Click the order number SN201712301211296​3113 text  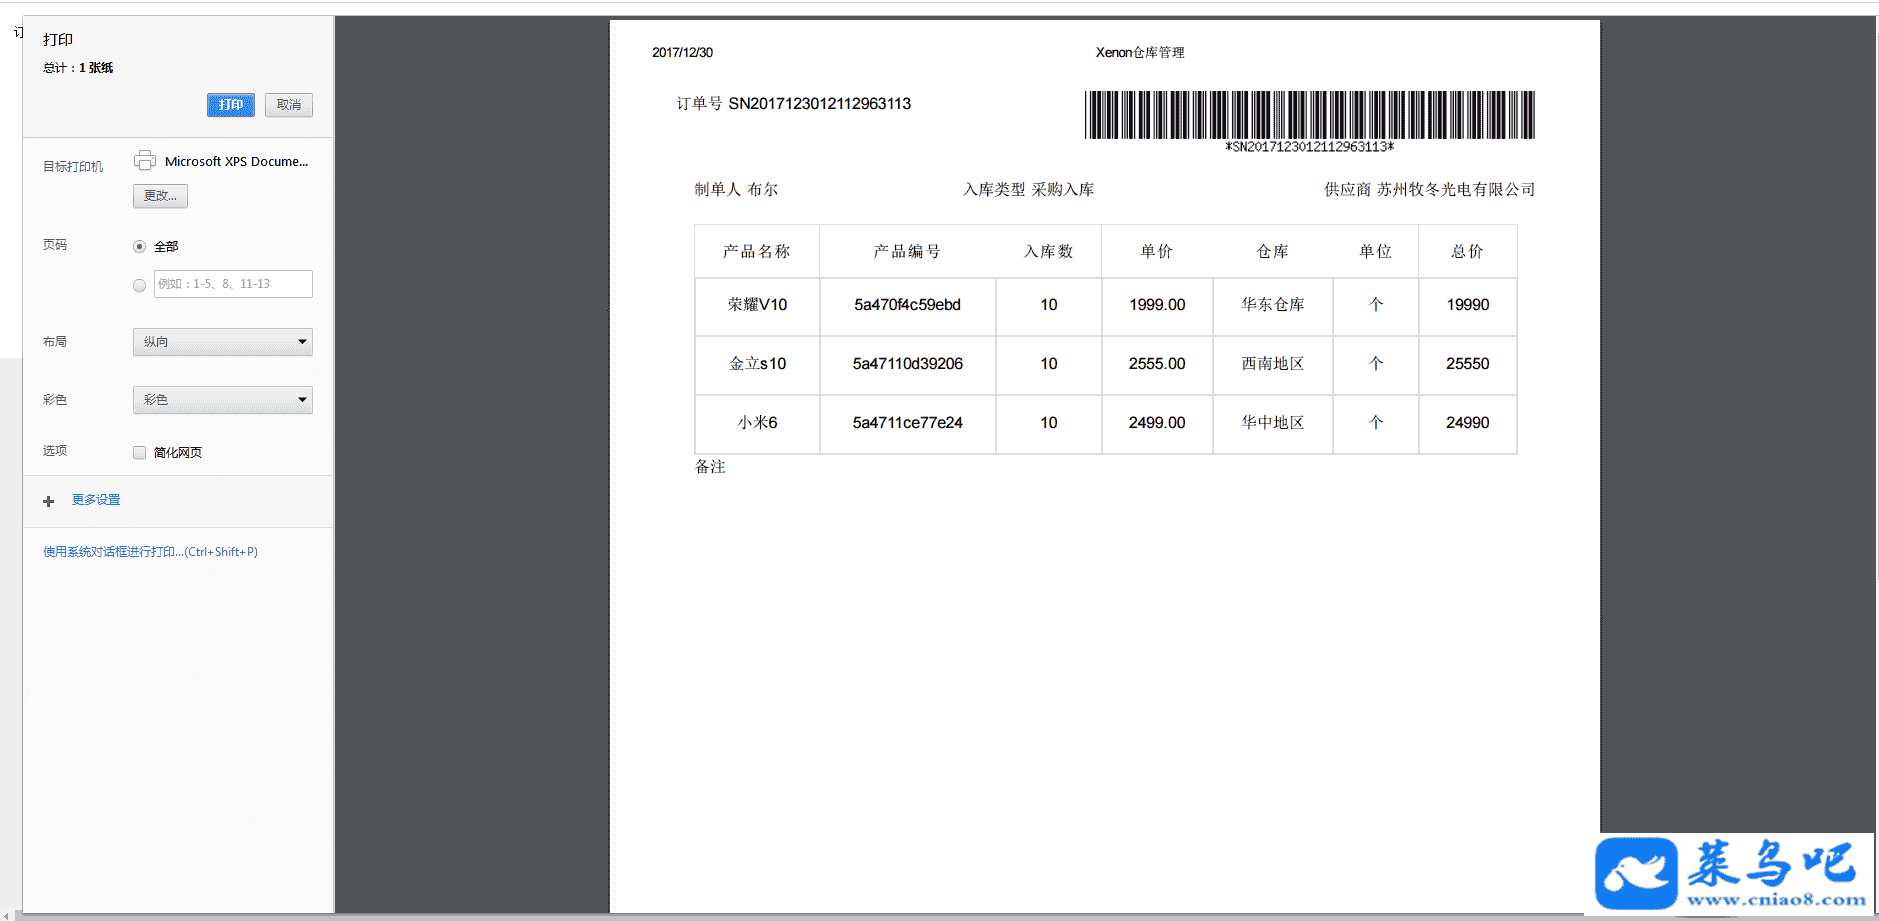[x=819, y=104]
